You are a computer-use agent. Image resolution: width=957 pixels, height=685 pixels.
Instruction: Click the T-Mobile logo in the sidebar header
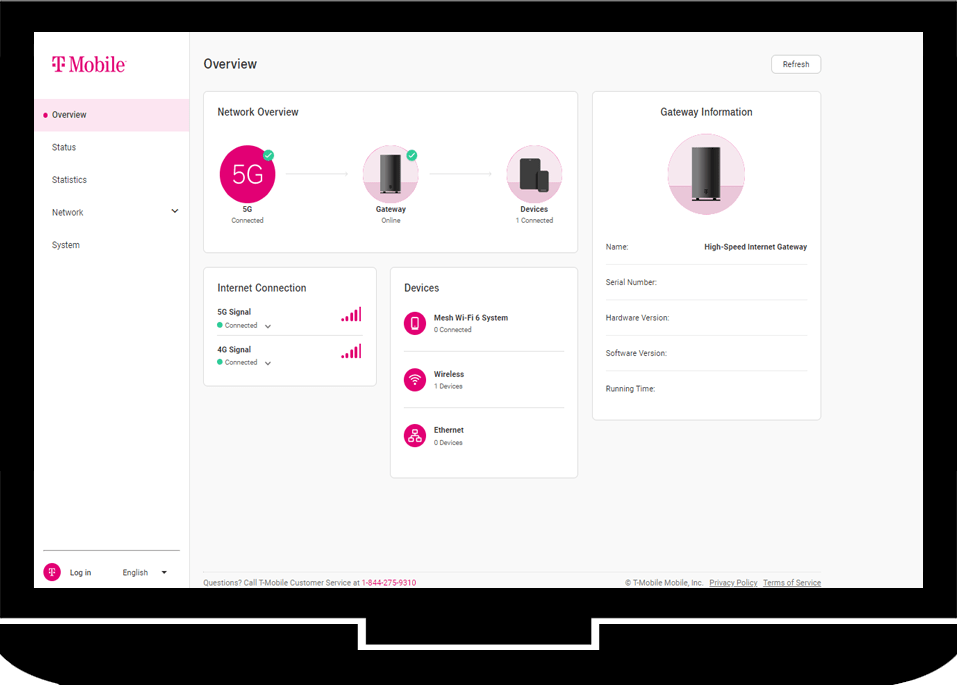point(89,65)
